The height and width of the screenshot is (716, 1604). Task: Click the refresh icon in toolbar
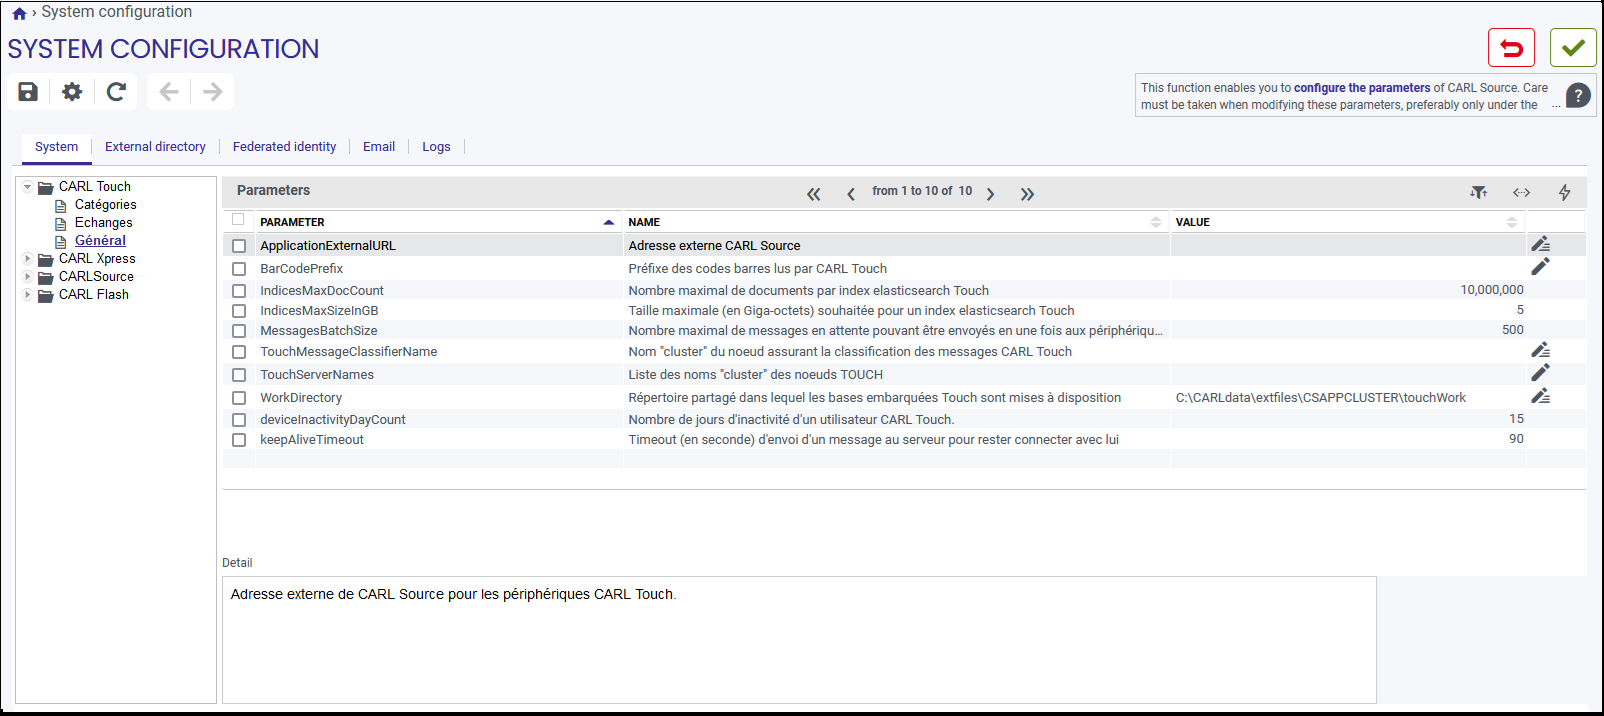pyautogui.click(x=116, y=92)
